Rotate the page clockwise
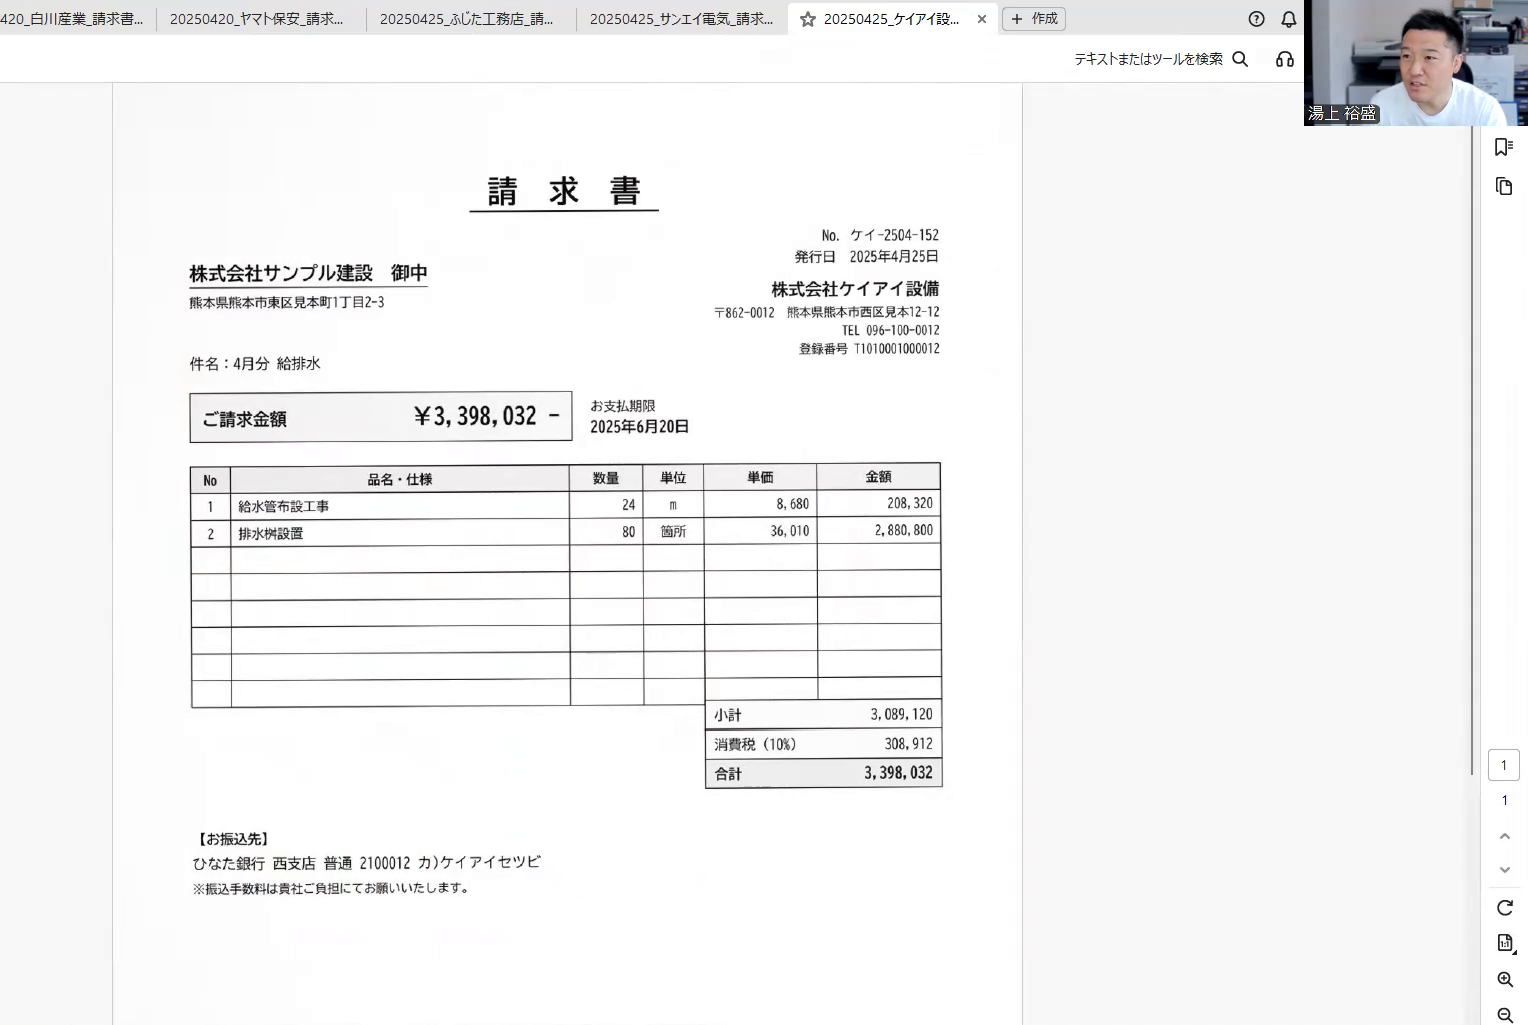The image size is (1528, 1025). pos(1504,908)
